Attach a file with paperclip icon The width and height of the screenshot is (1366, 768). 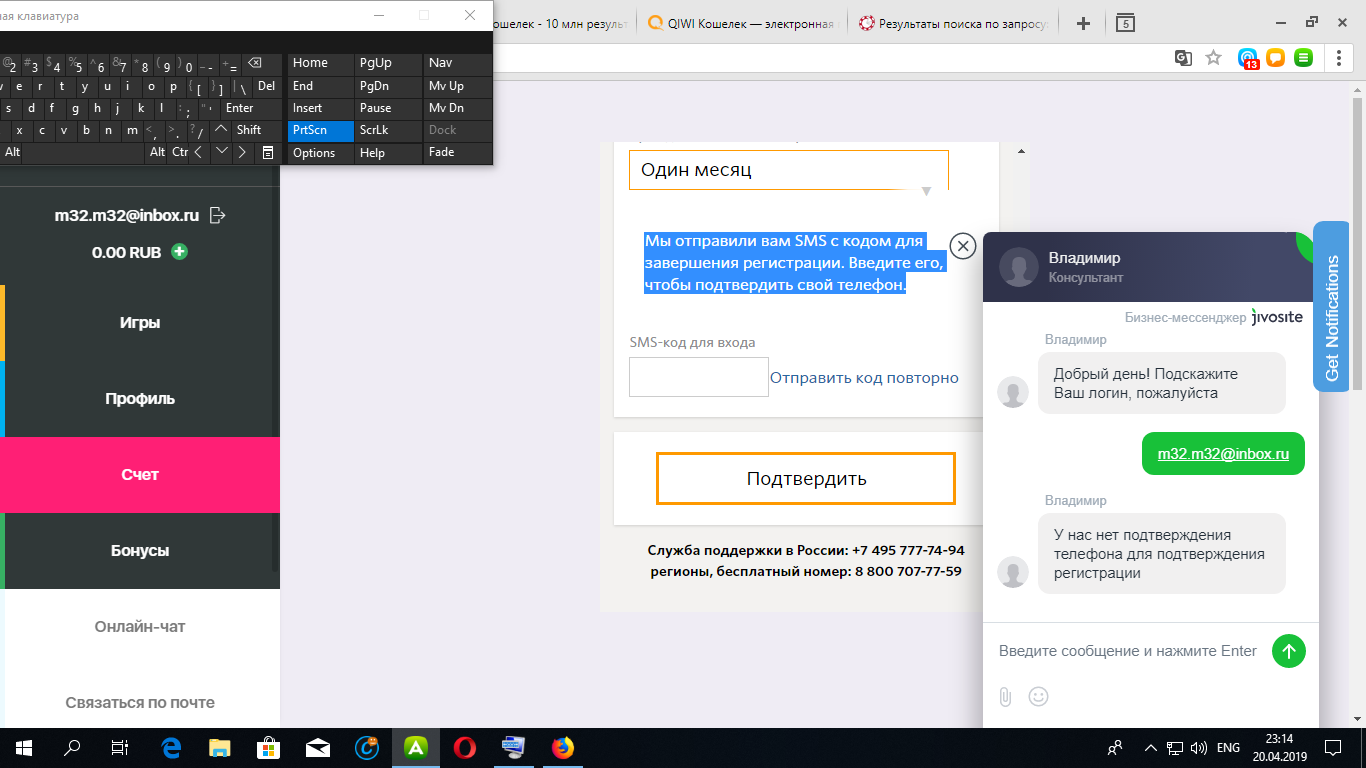1006,696
